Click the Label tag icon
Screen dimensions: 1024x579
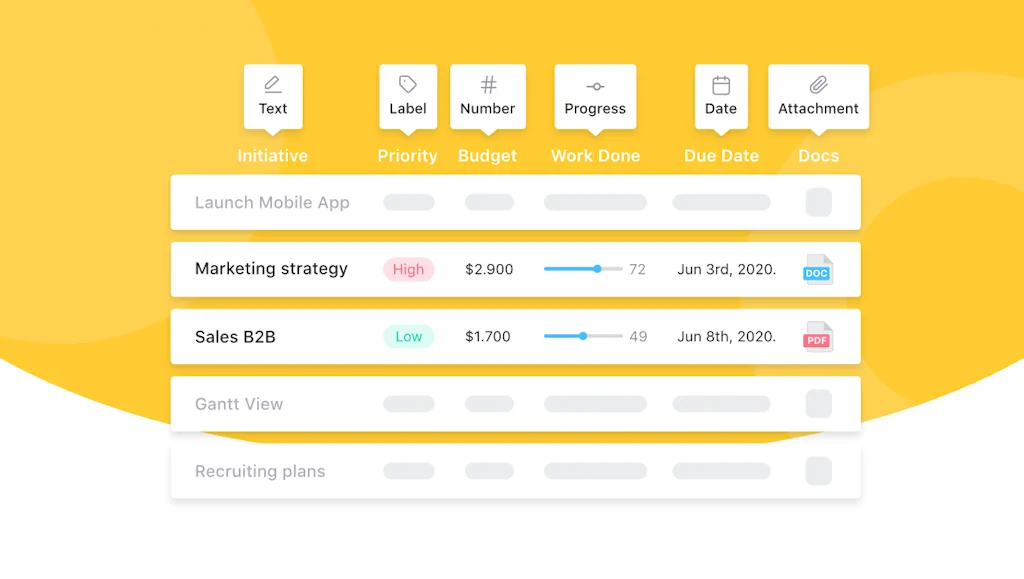[408, 85]
